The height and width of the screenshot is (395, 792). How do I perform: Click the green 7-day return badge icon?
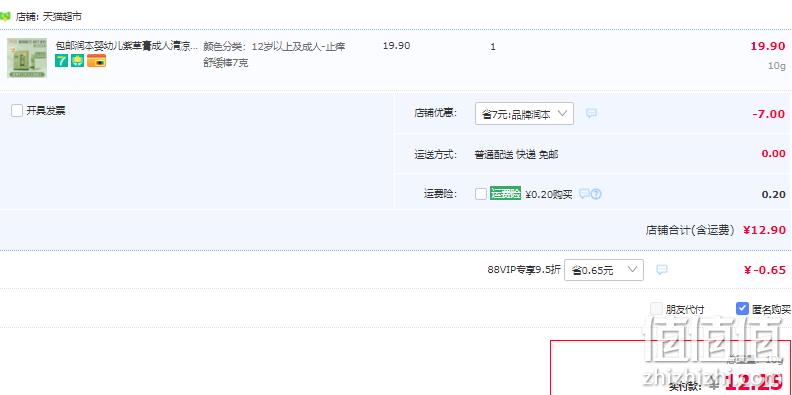click(x=61, y=61)
